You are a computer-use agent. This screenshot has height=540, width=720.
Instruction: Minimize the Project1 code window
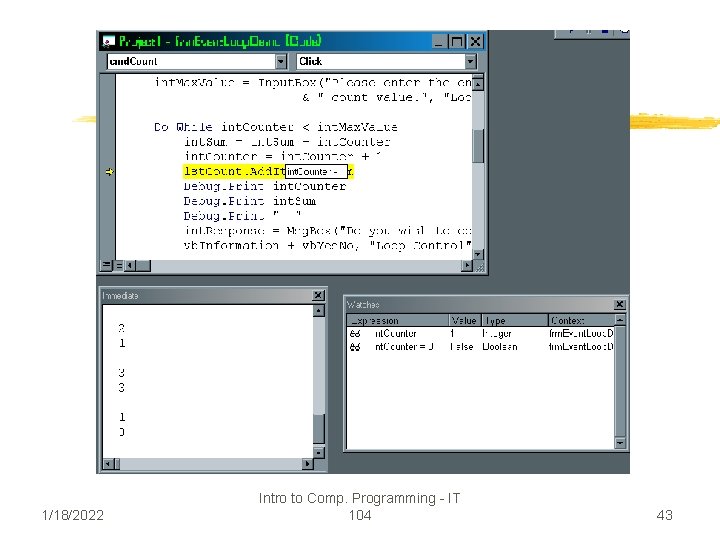pyautogui.click(x=439, y=42)
